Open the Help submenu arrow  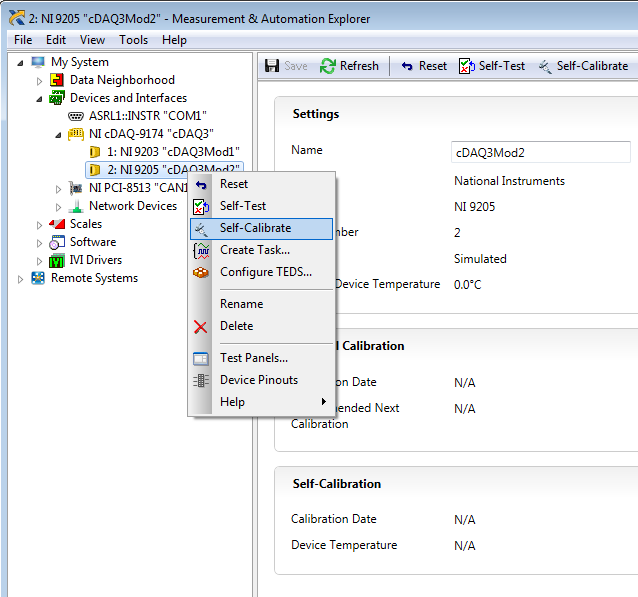pos(324,402)
